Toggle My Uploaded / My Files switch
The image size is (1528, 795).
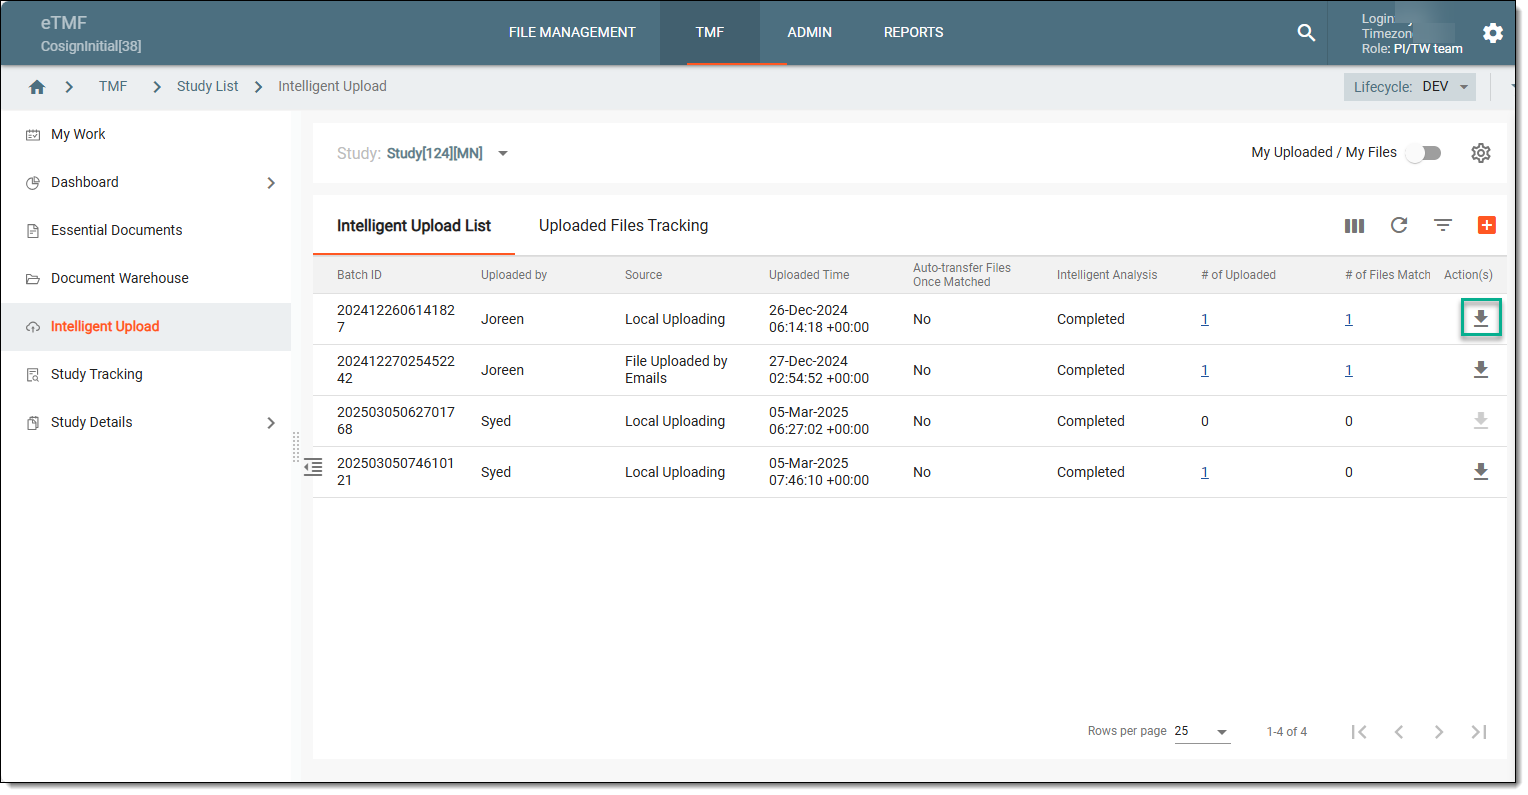click(1424, 153)
